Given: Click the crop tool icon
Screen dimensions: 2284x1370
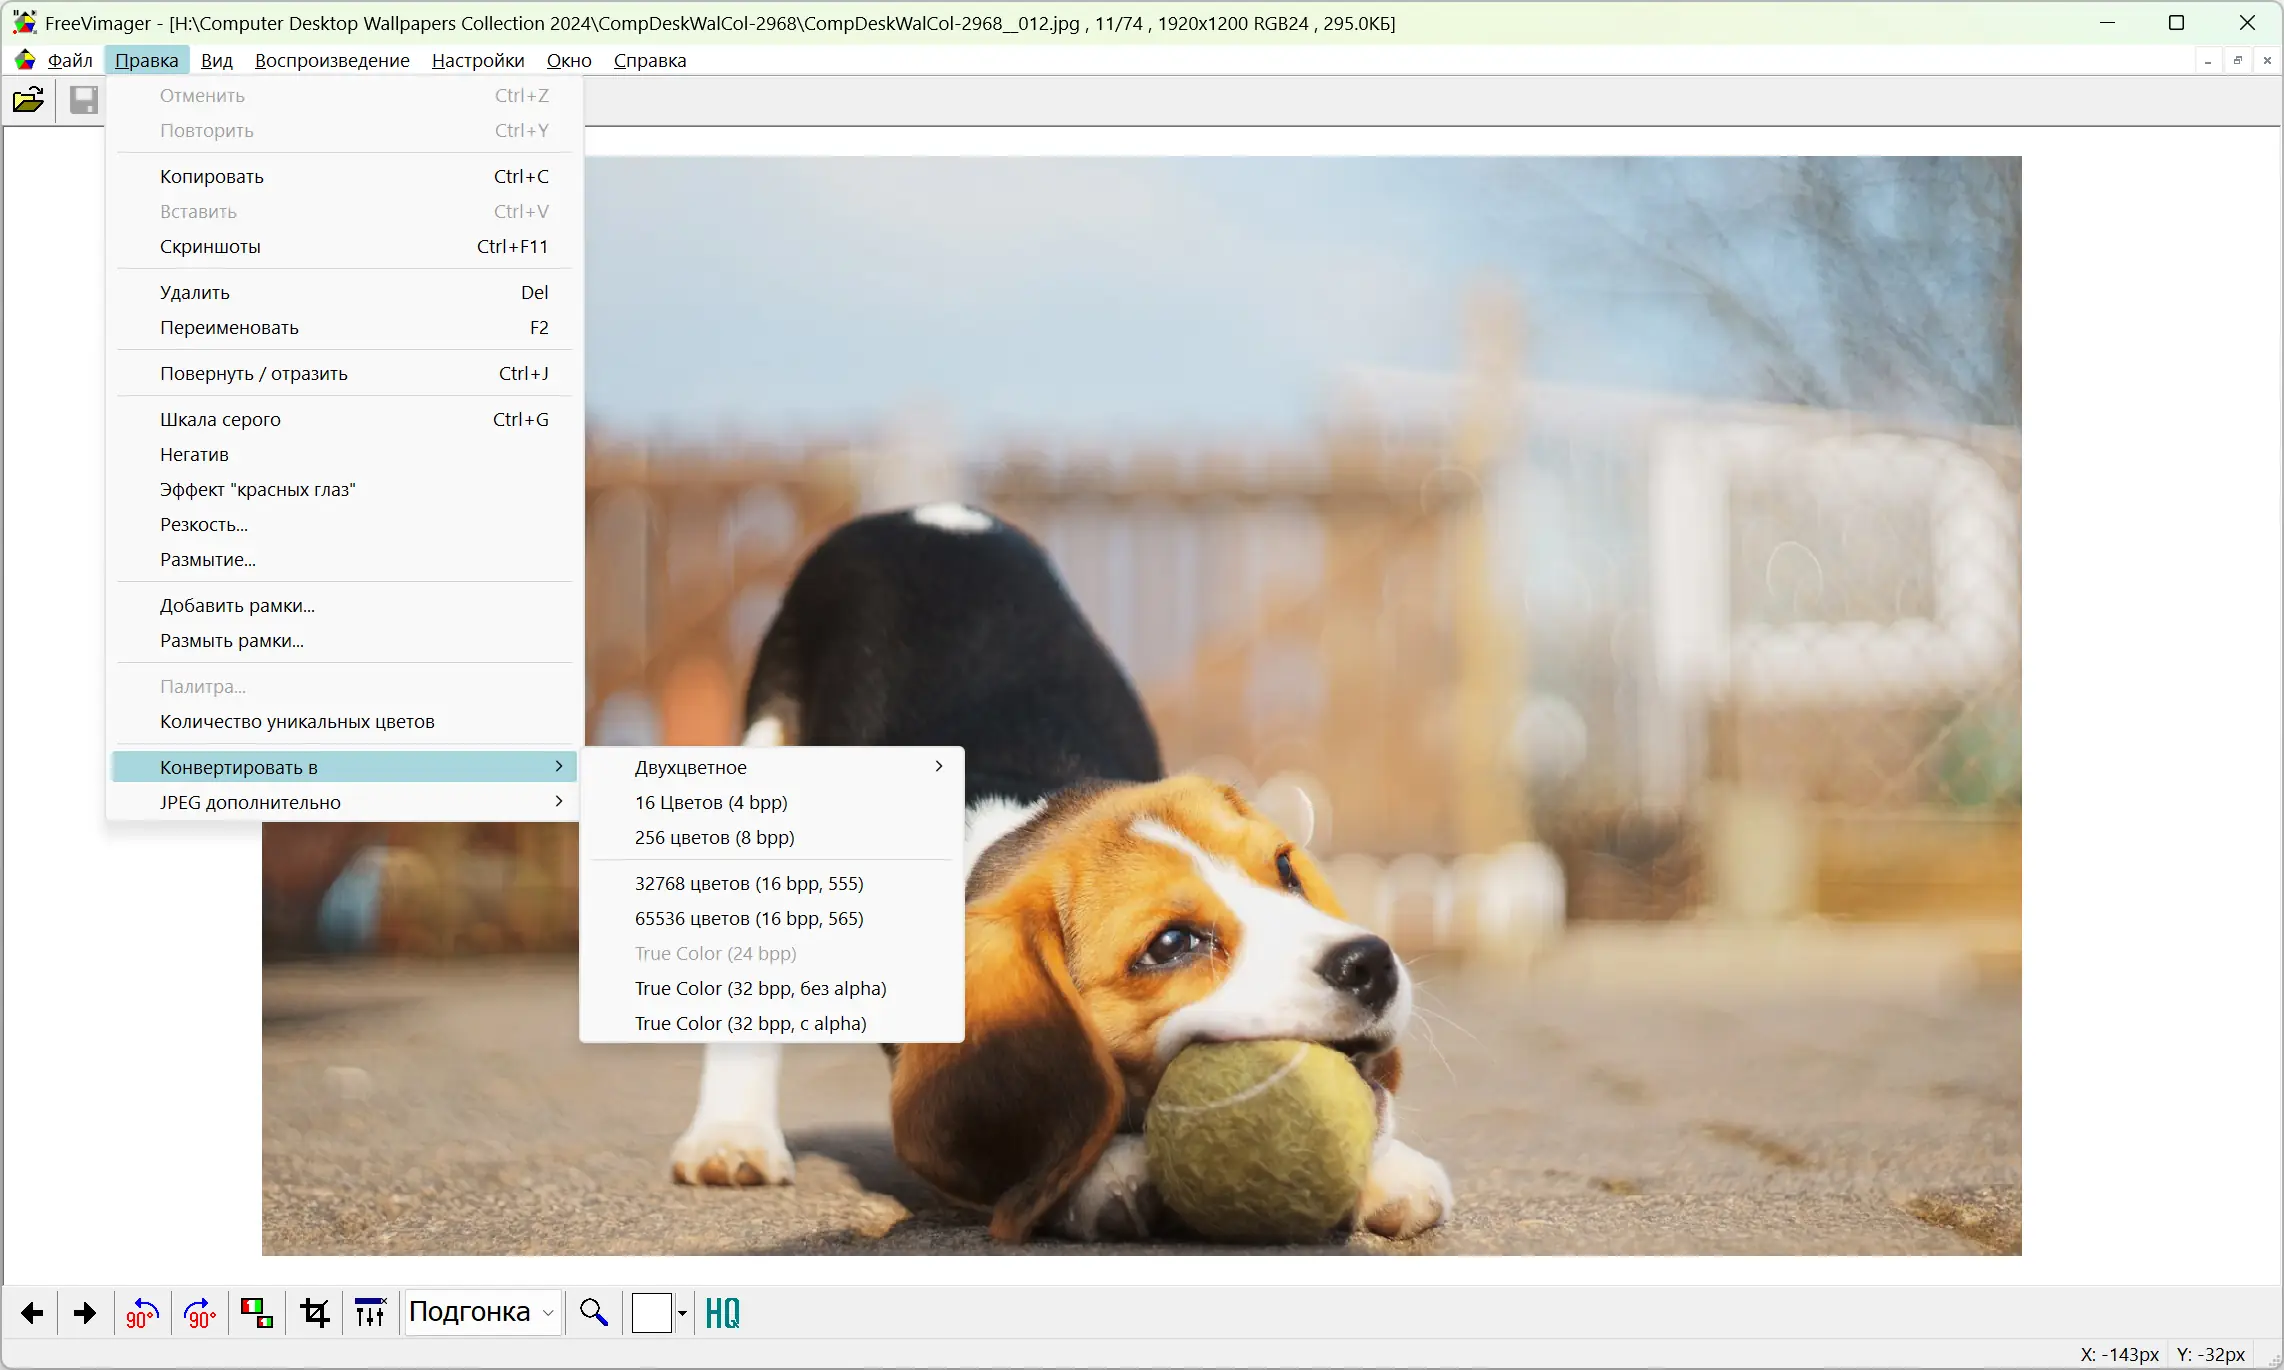Looking at the screenshot, I should 315,1312.
